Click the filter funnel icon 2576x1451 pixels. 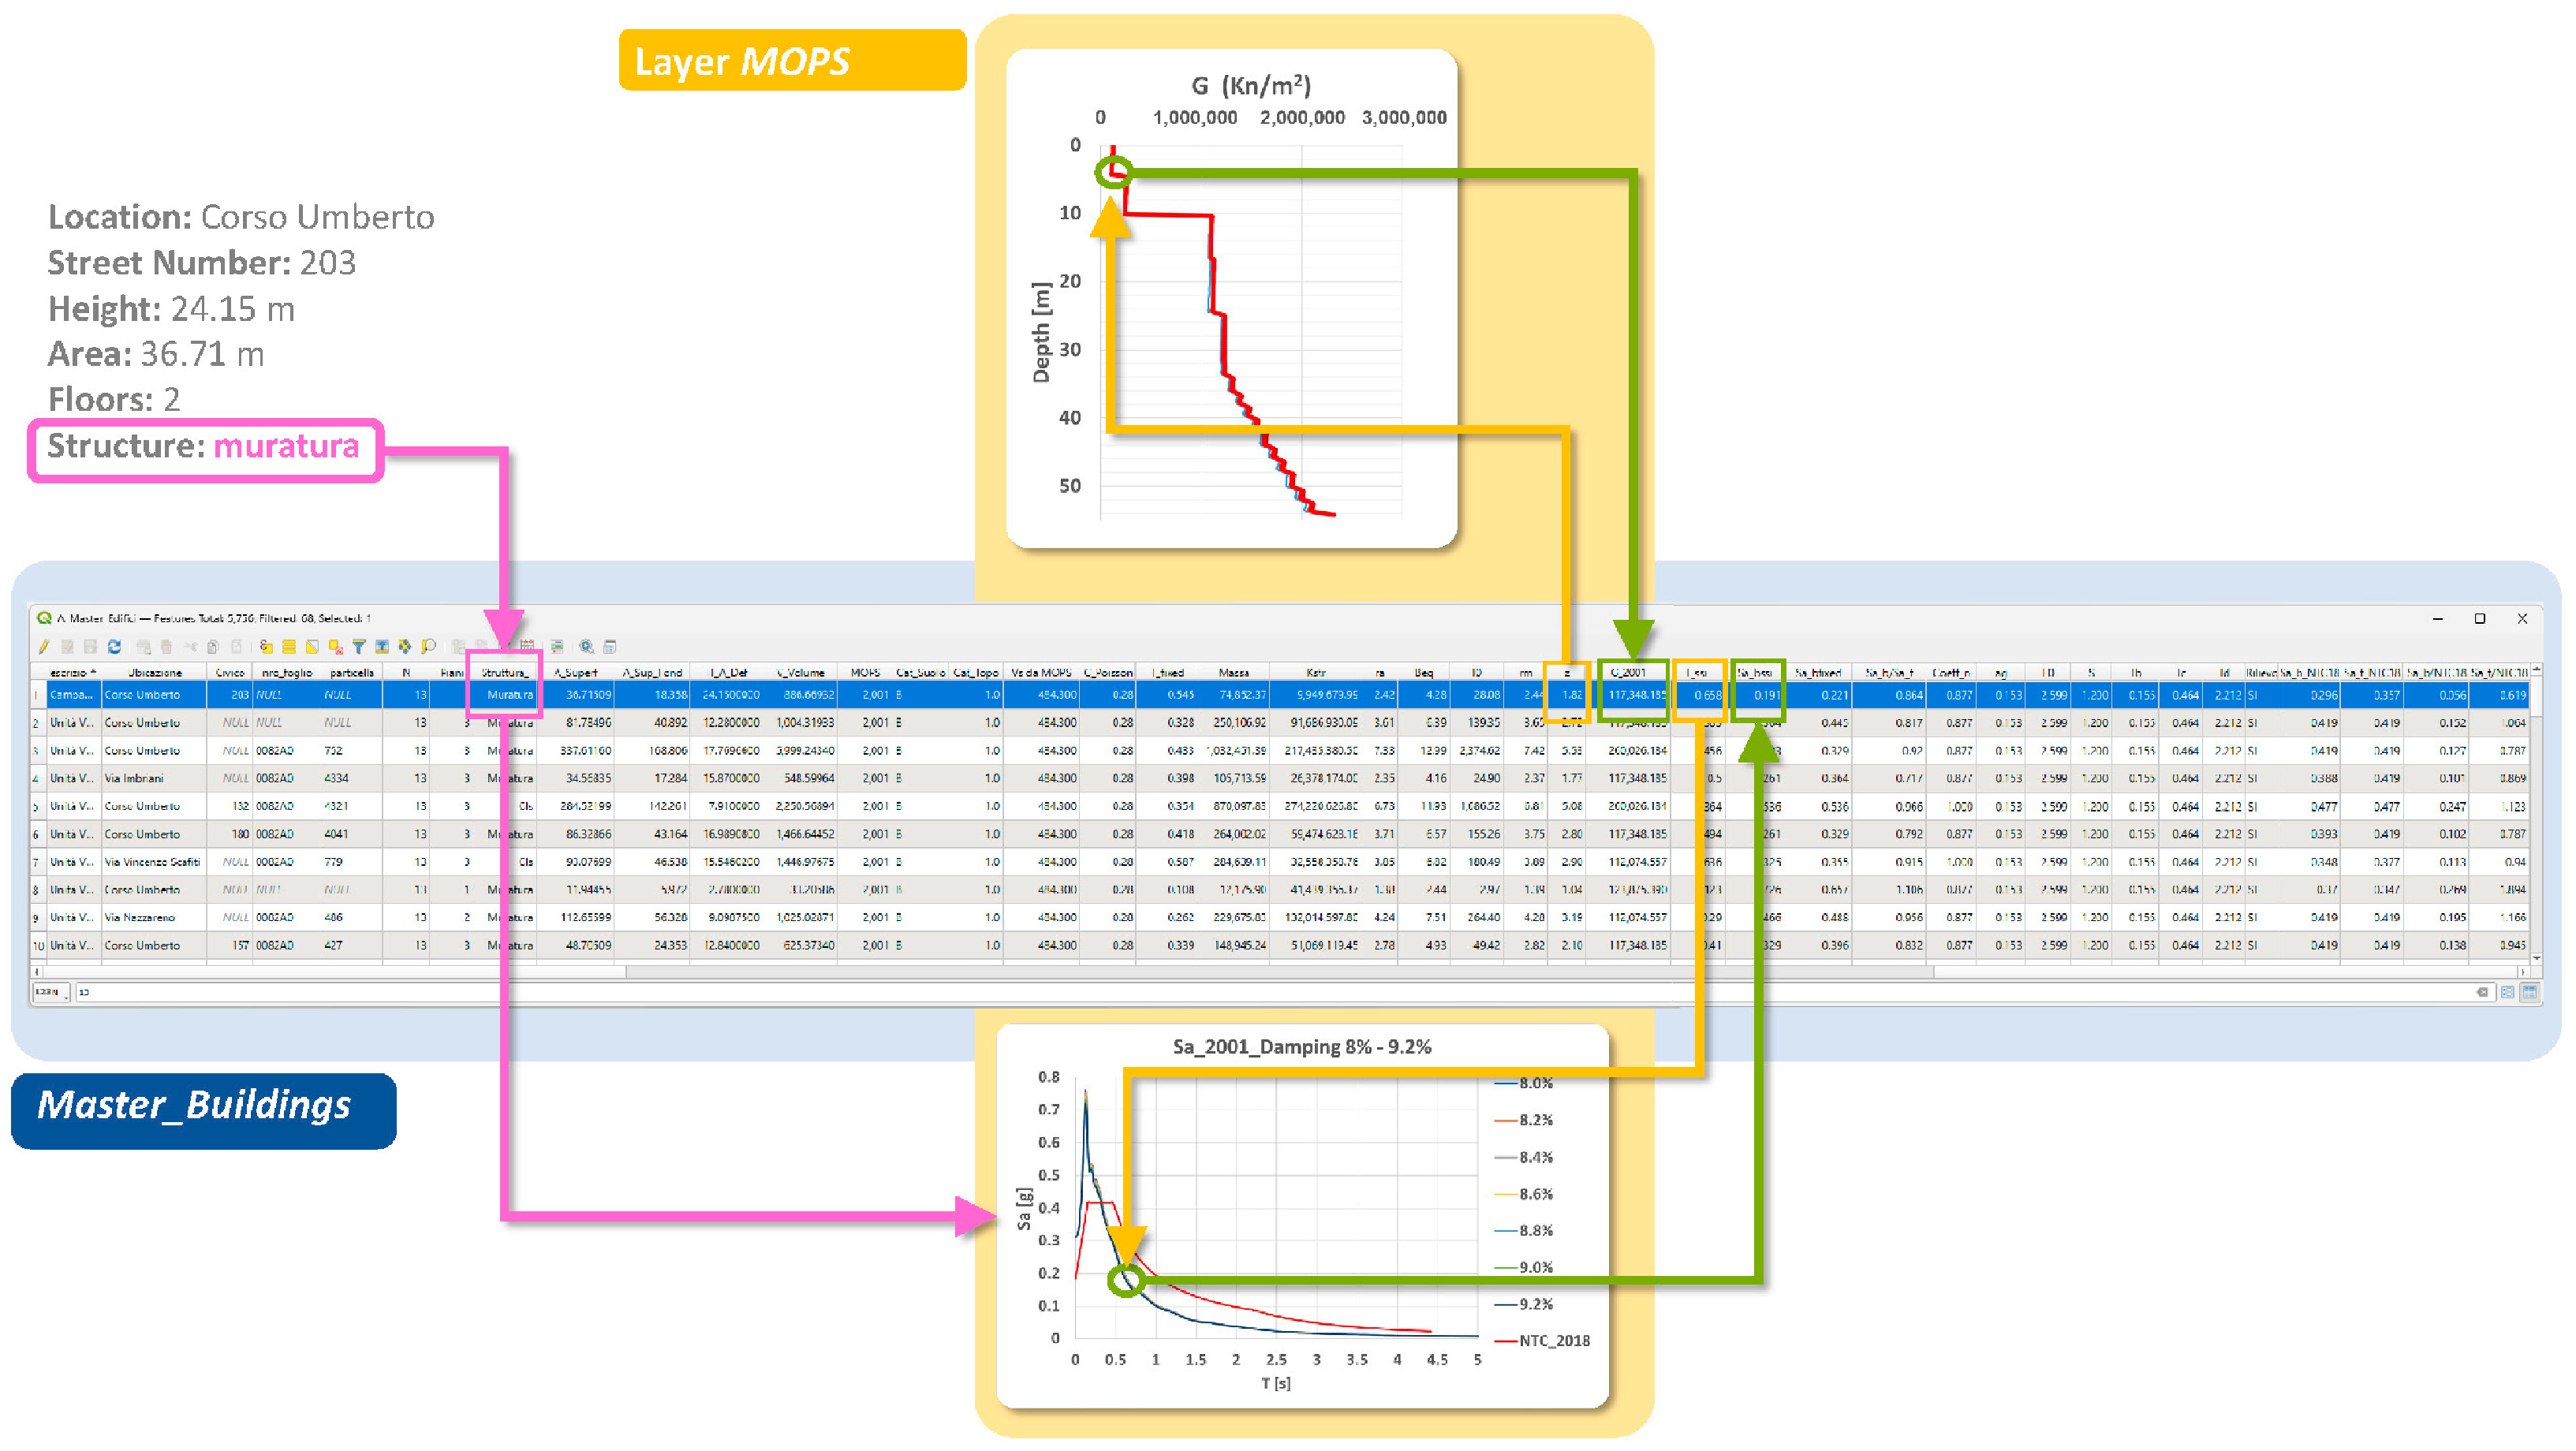click(359, 647)
